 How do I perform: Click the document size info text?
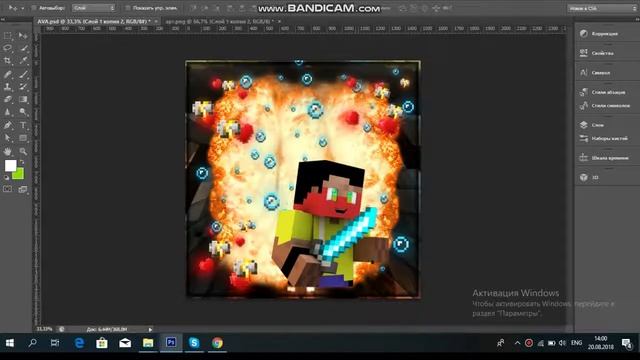click(107, 329)
